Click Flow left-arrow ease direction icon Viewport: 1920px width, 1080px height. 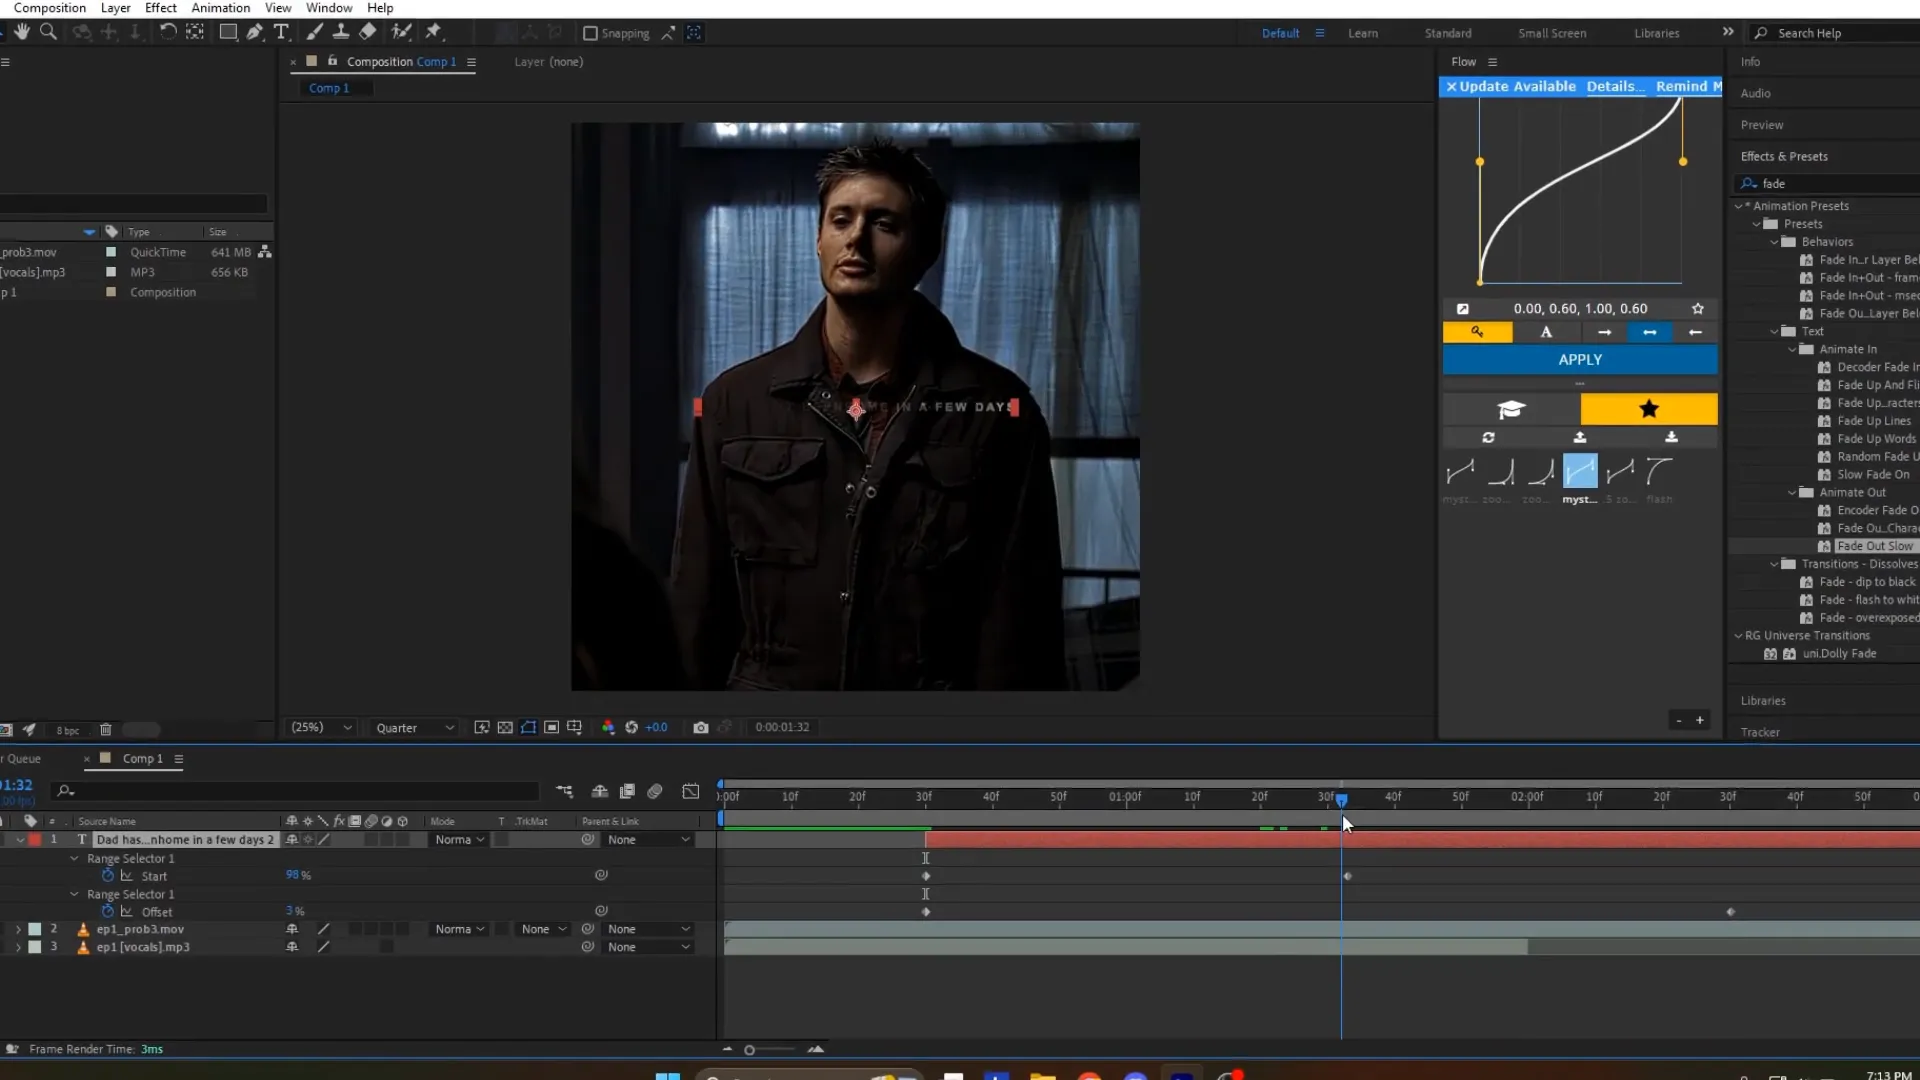point(1695,332)
